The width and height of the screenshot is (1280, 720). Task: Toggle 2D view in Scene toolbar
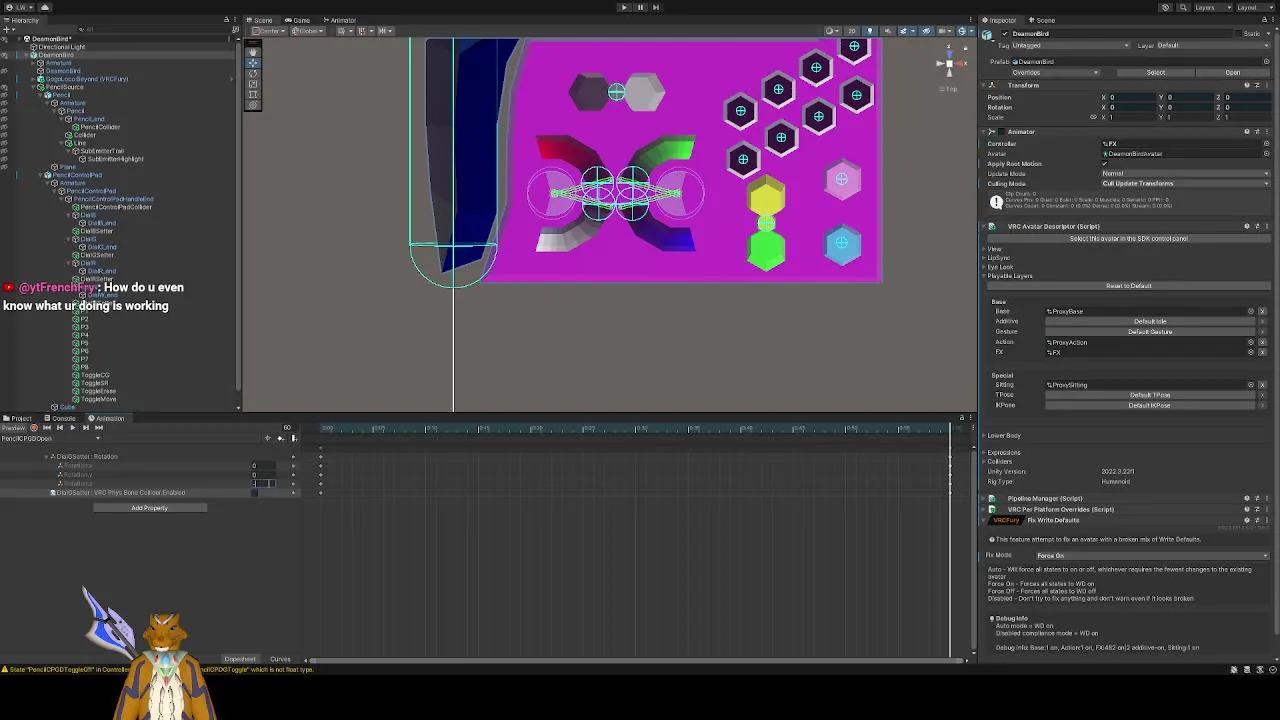coord(852,31)
